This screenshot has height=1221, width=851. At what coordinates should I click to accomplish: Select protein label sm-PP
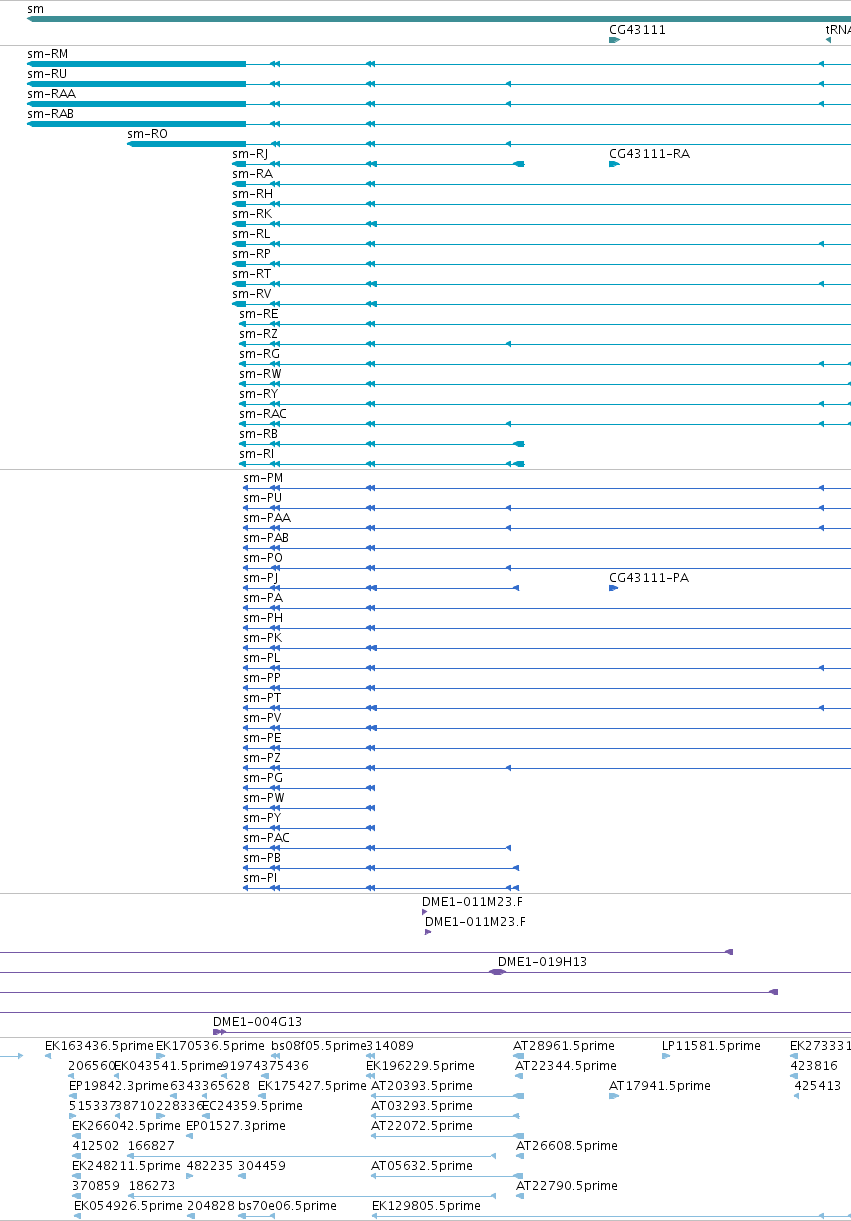coord(262,678)
